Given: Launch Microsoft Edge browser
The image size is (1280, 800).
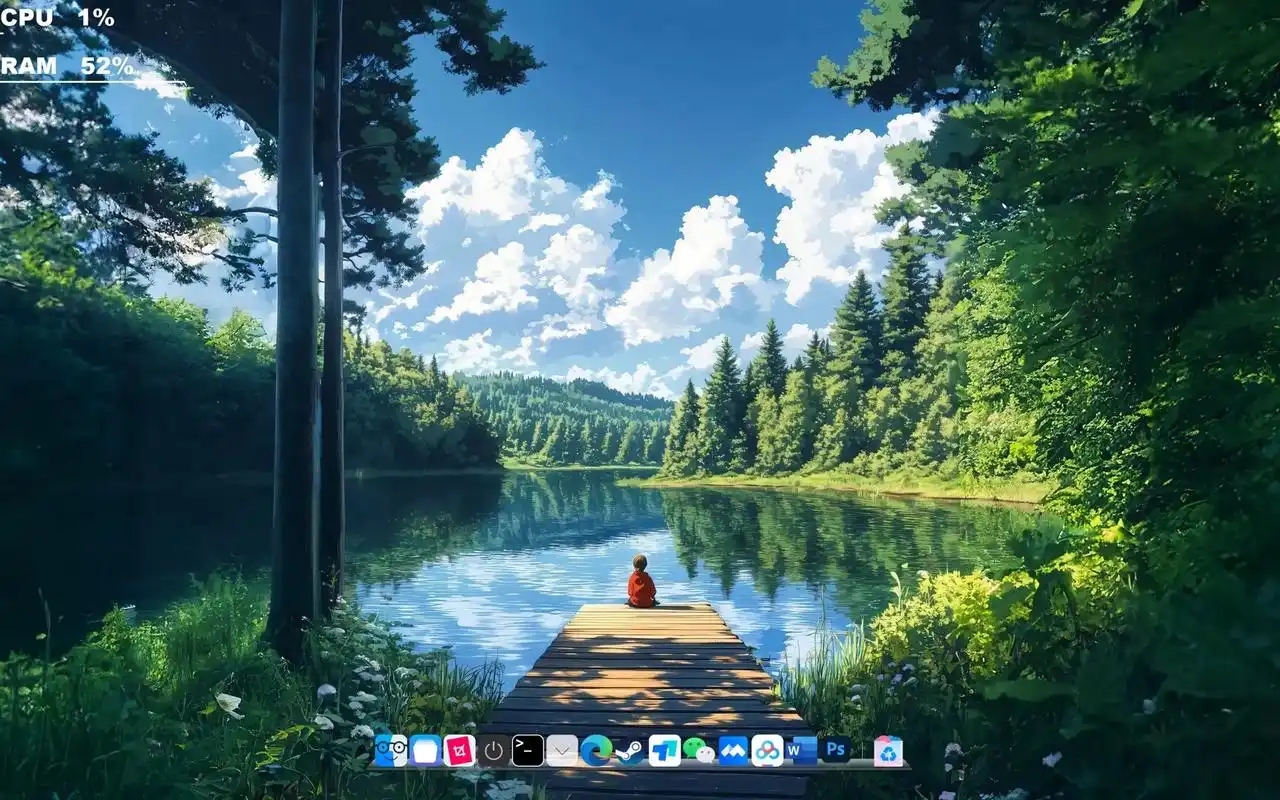Looking at the screenshot, I should pyautogui.click(x=596, y=750).
